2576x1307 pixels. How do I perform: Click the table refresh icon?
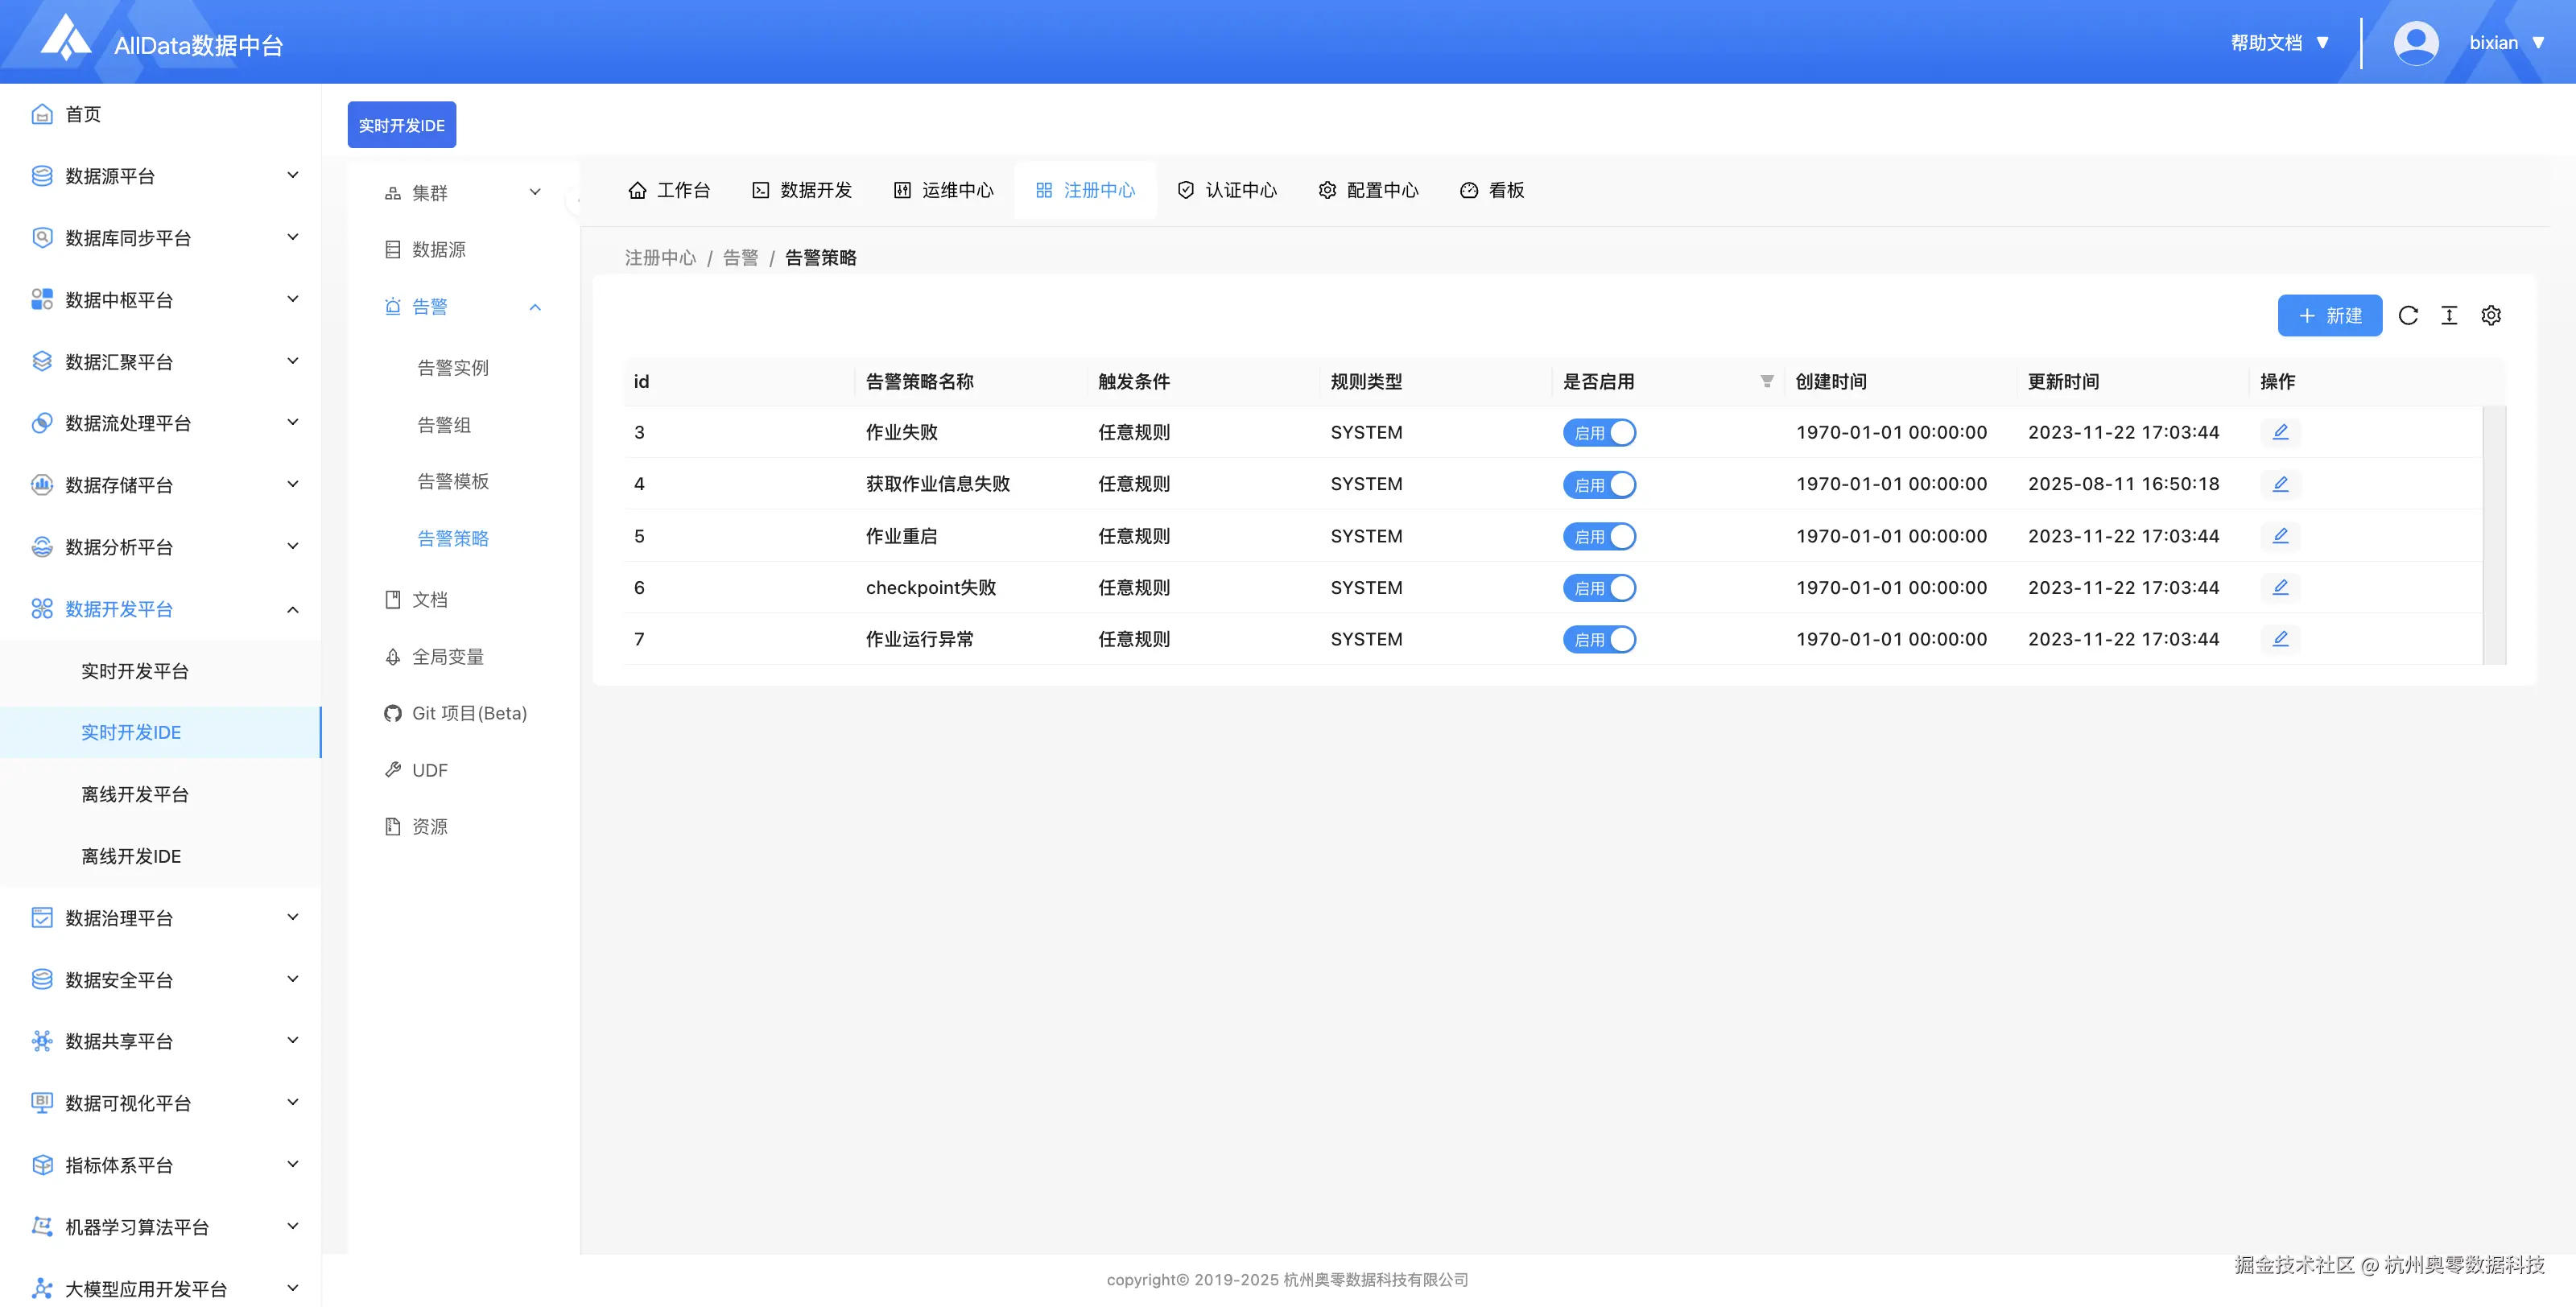point(2408,315)
